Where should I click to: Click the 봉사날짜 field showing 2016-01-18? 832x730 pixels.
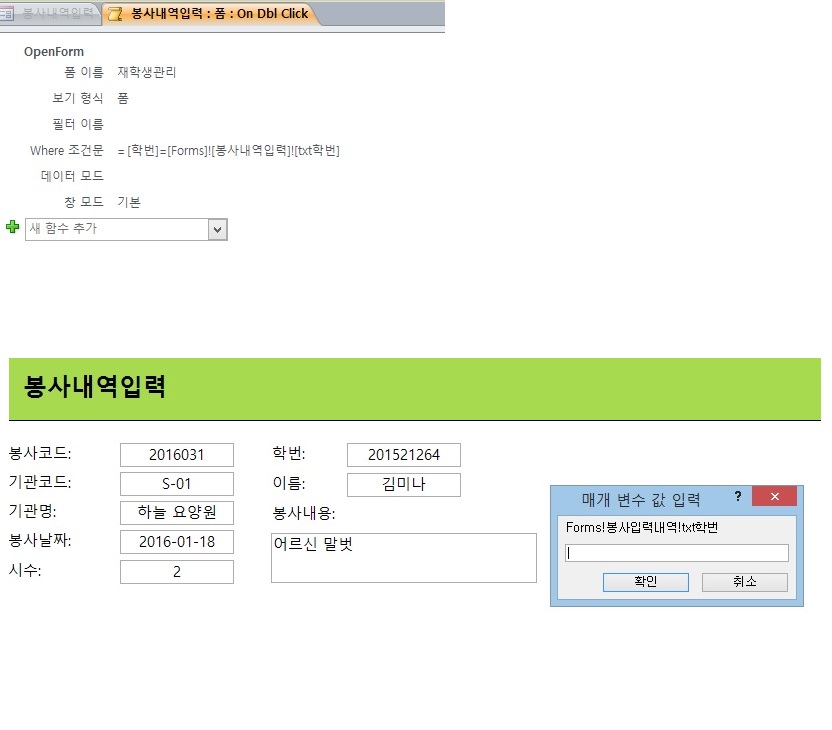(176, 542)
